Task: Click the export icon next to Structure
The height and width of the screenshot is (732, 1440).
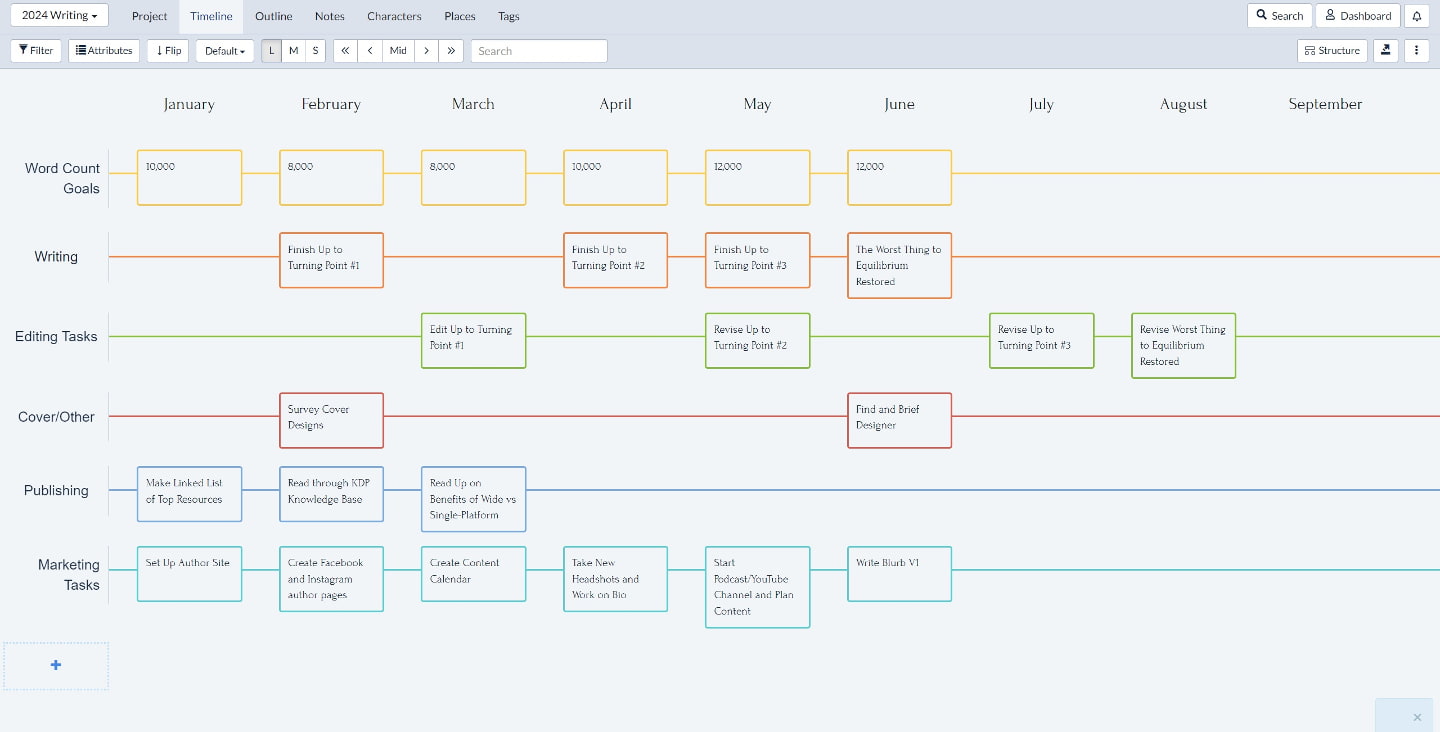Action: pos(1386,50)
